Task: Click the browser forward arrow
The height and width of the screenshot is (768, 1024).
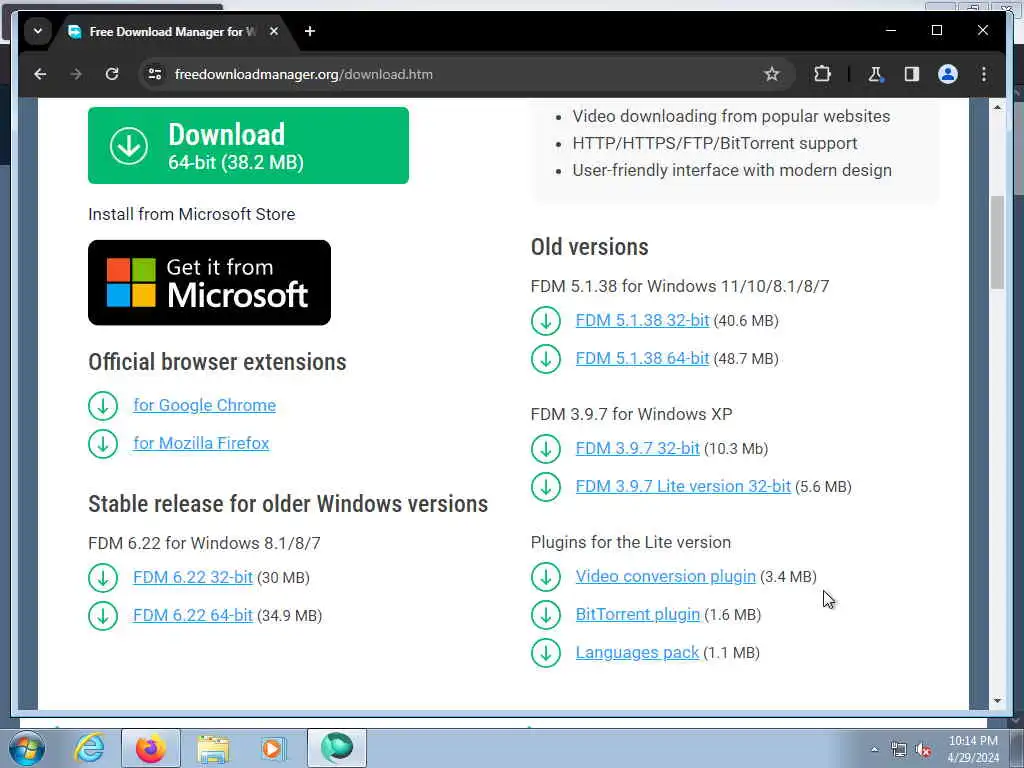Action: 76,74
